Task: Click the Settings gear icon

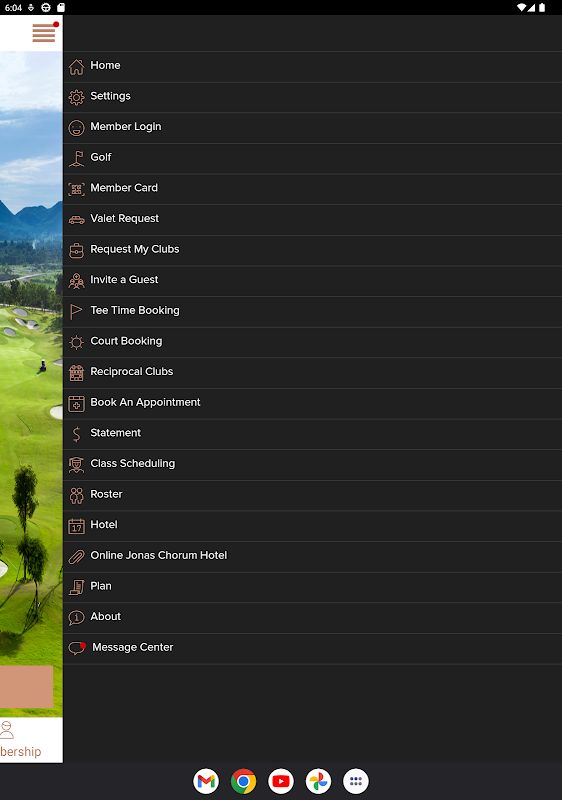Action: click(x=76, y=97)
